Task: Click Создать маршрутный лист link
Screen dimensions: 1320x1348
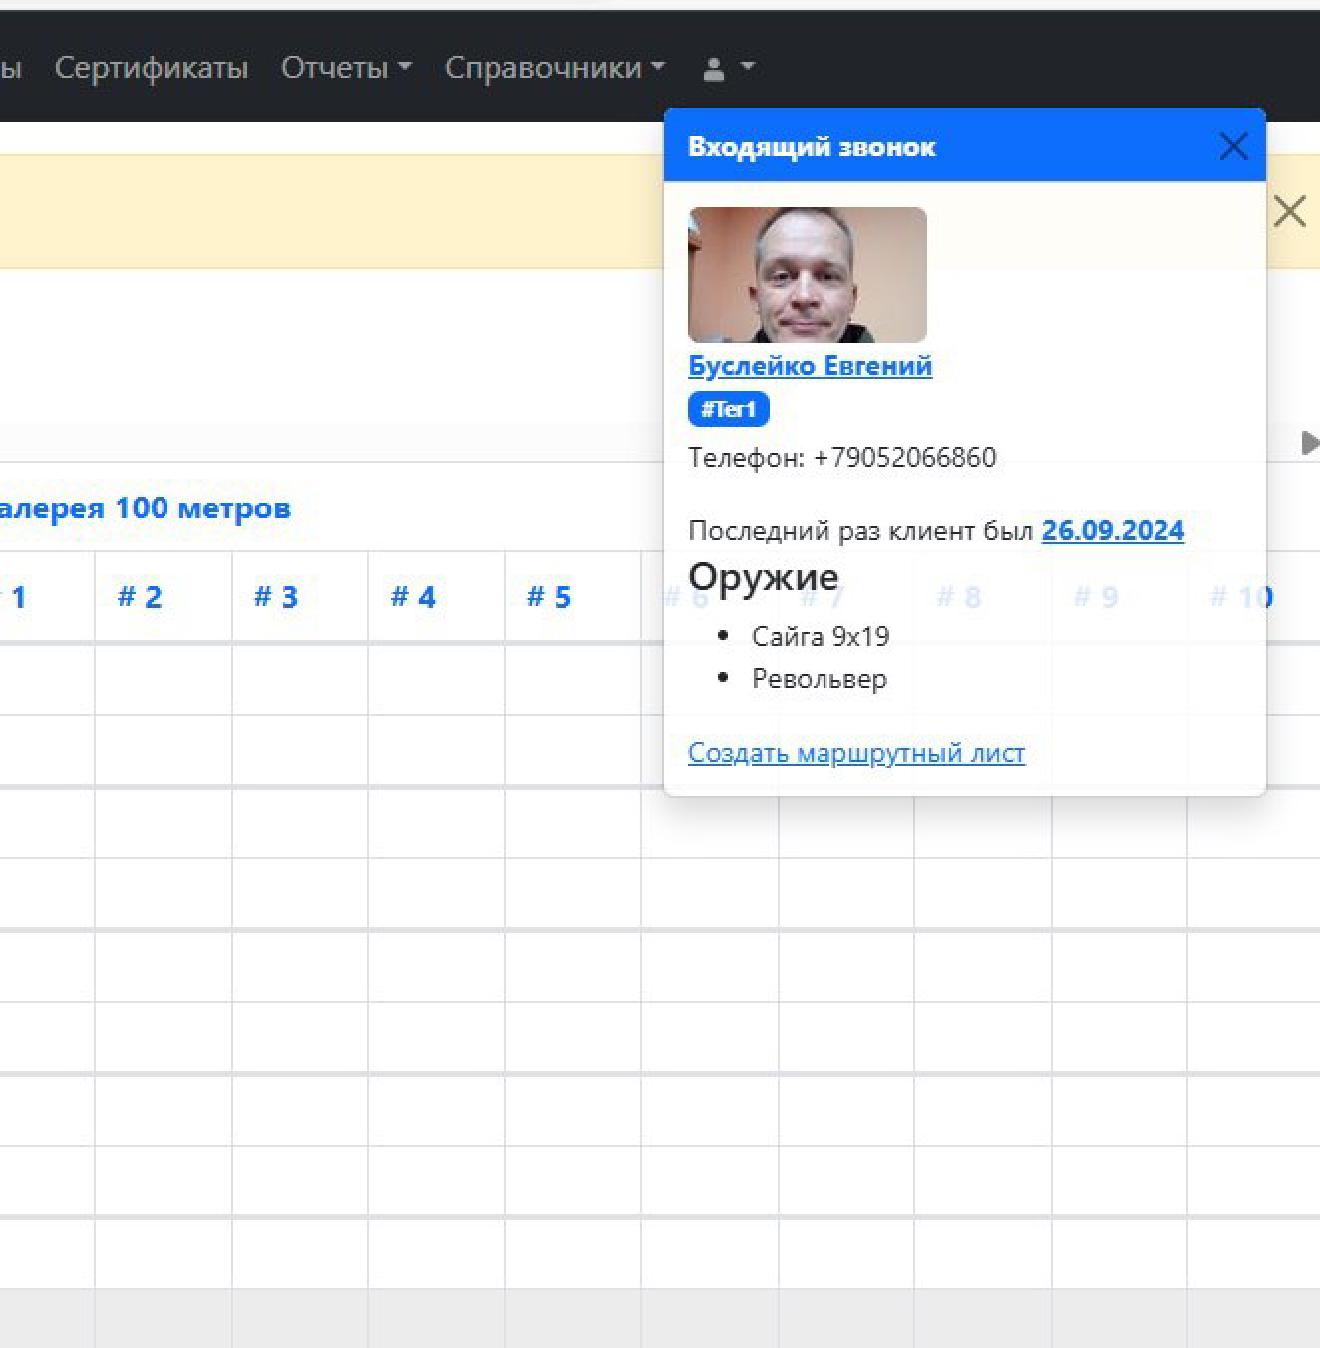Action: (x=856, y=753)
